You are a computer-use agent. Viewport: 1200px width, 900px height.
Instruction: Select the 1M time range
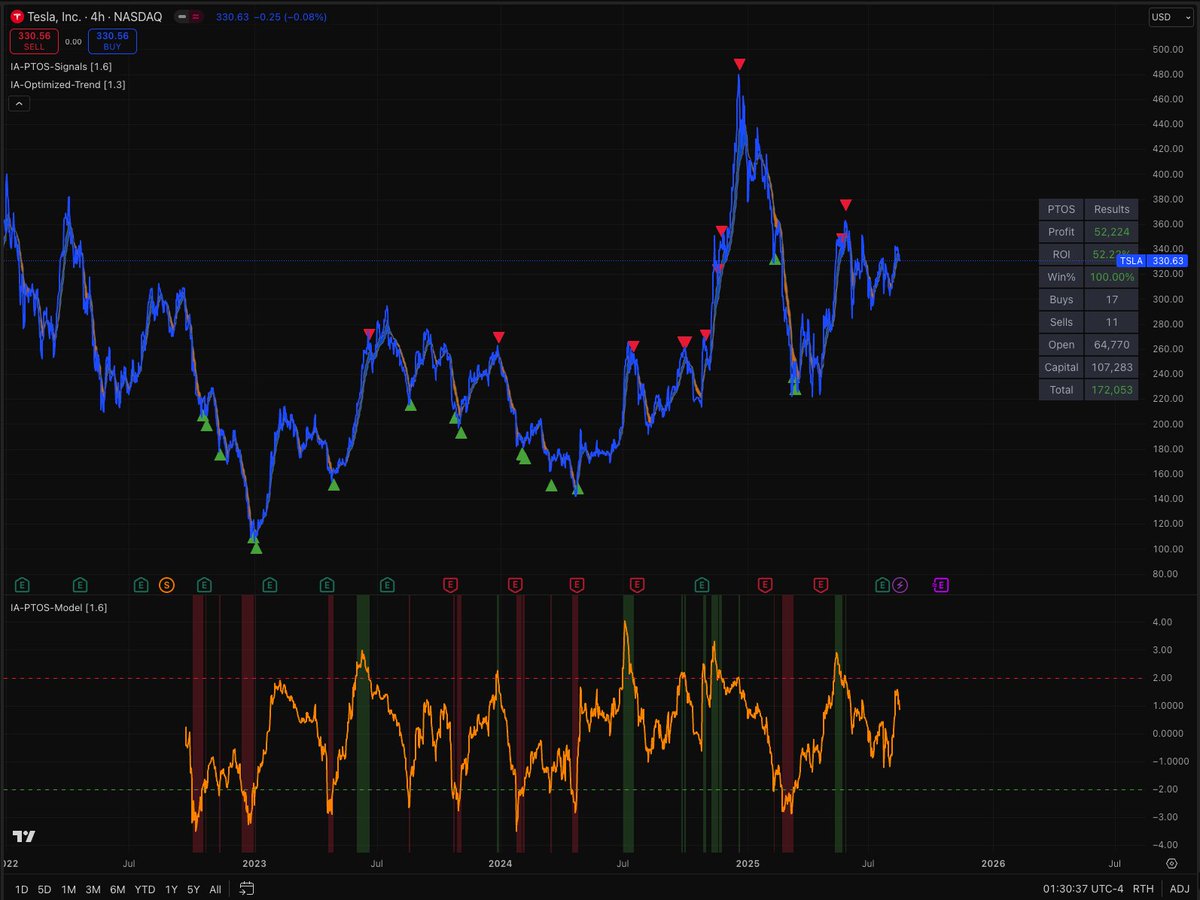(69, 889)
